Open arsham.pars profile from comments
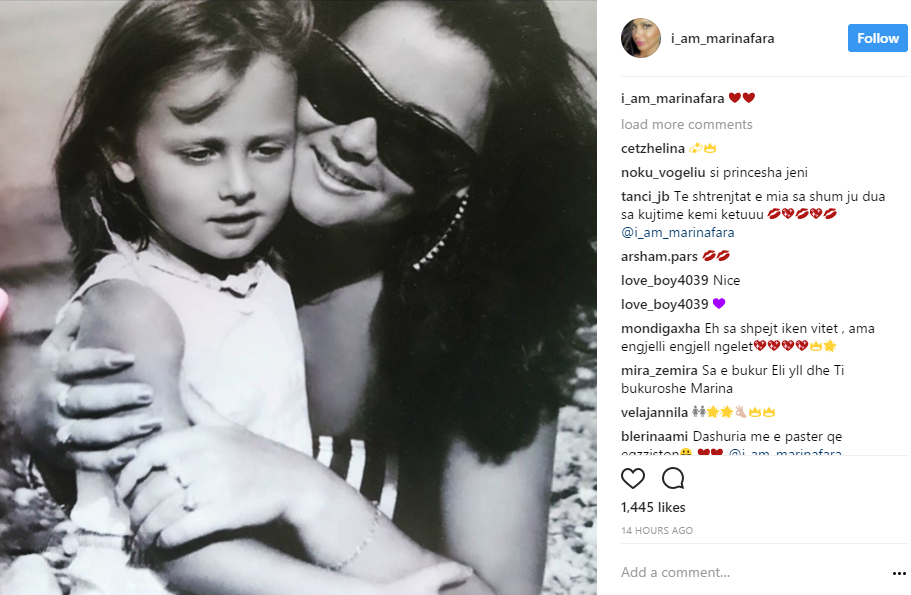This screenshot has height=595, width=911. [659, 256]
